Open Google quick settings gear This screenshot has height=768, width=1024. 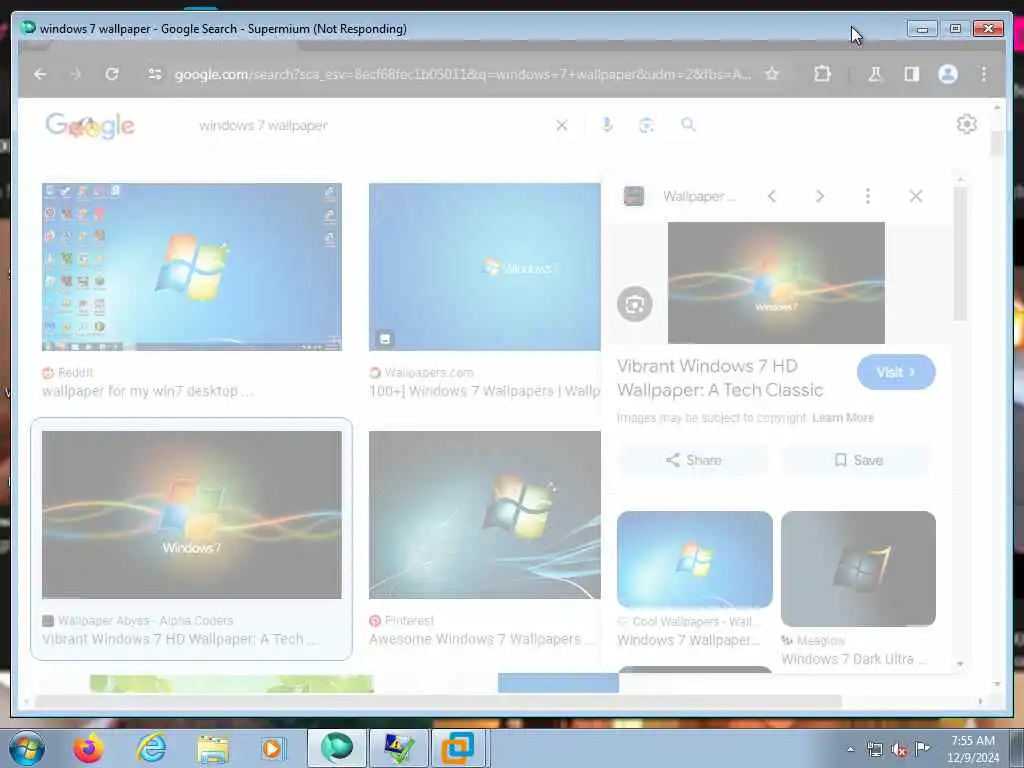(x=967, y=124)
